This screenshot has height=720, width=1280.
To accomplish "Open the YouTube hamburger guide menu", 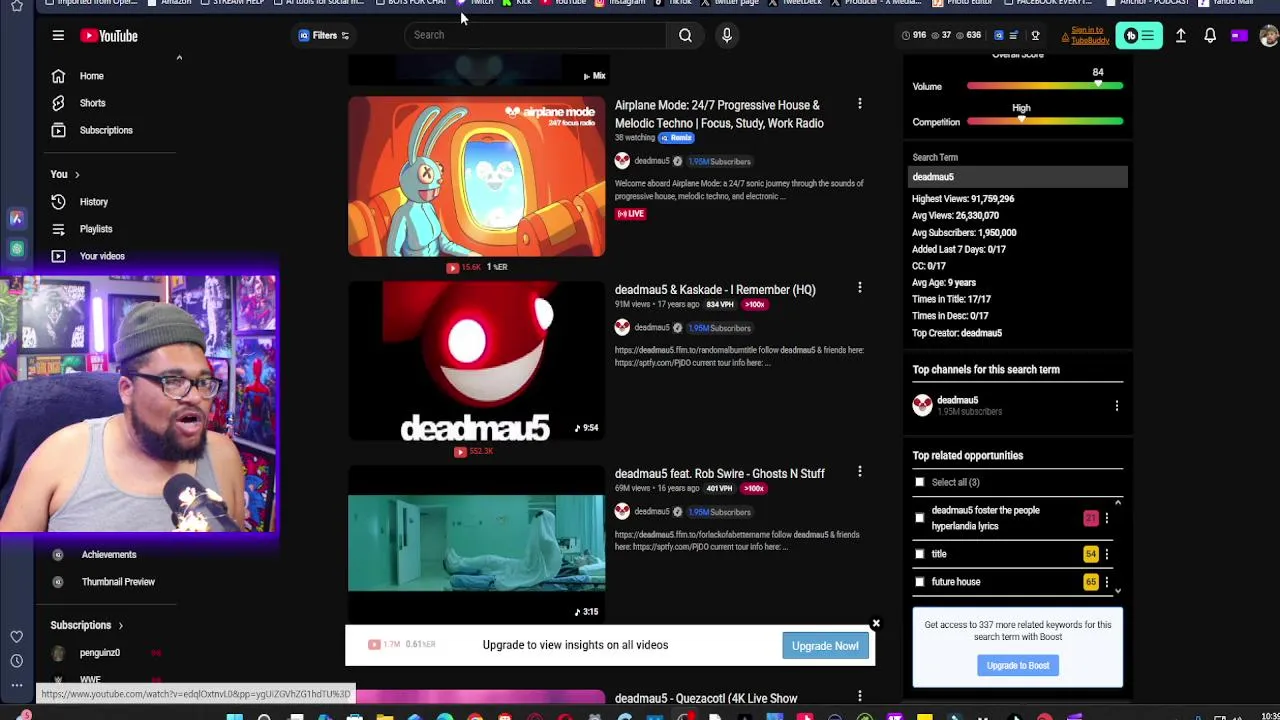I will (58, 36).
